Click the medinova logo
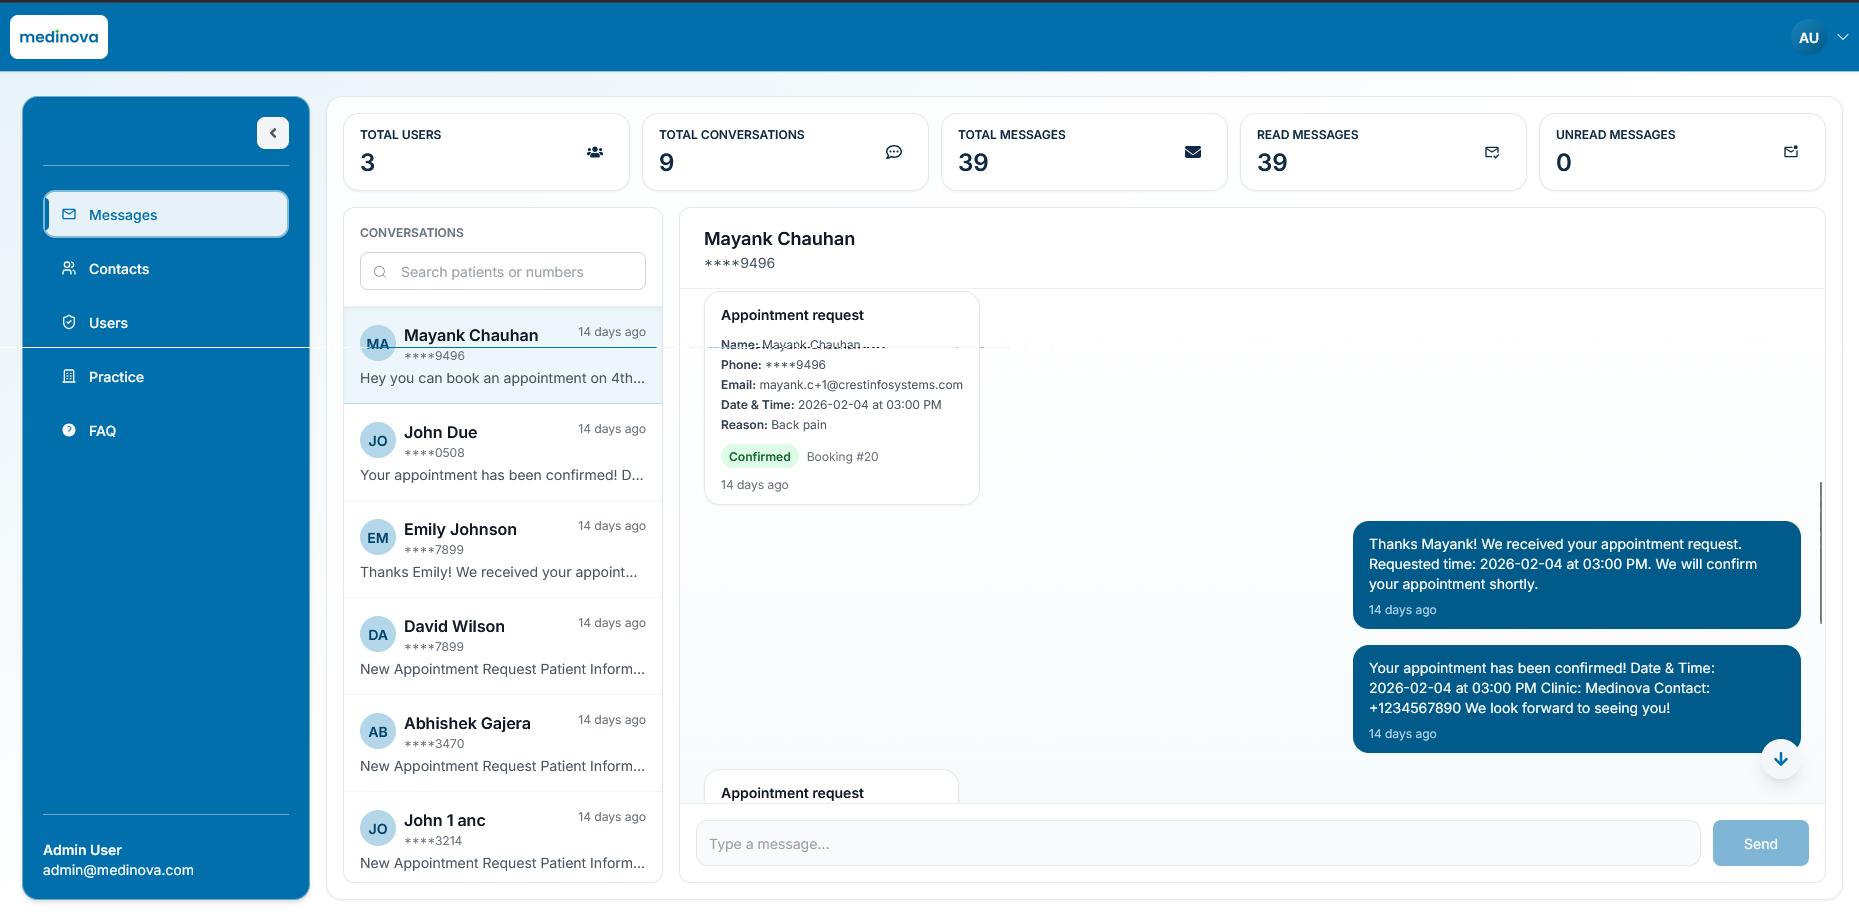The height and width of the screenshot is (918, 1859). (58, 36)
